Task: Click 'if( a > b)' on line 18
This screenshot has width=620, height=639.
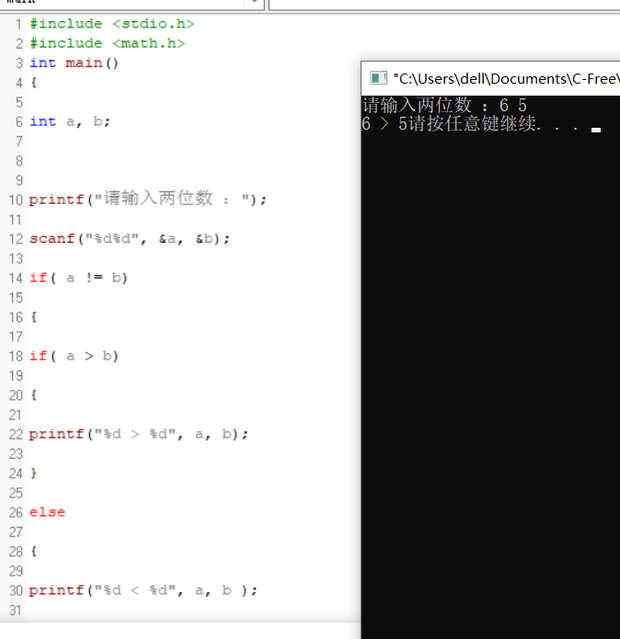Action: (74, 356)
